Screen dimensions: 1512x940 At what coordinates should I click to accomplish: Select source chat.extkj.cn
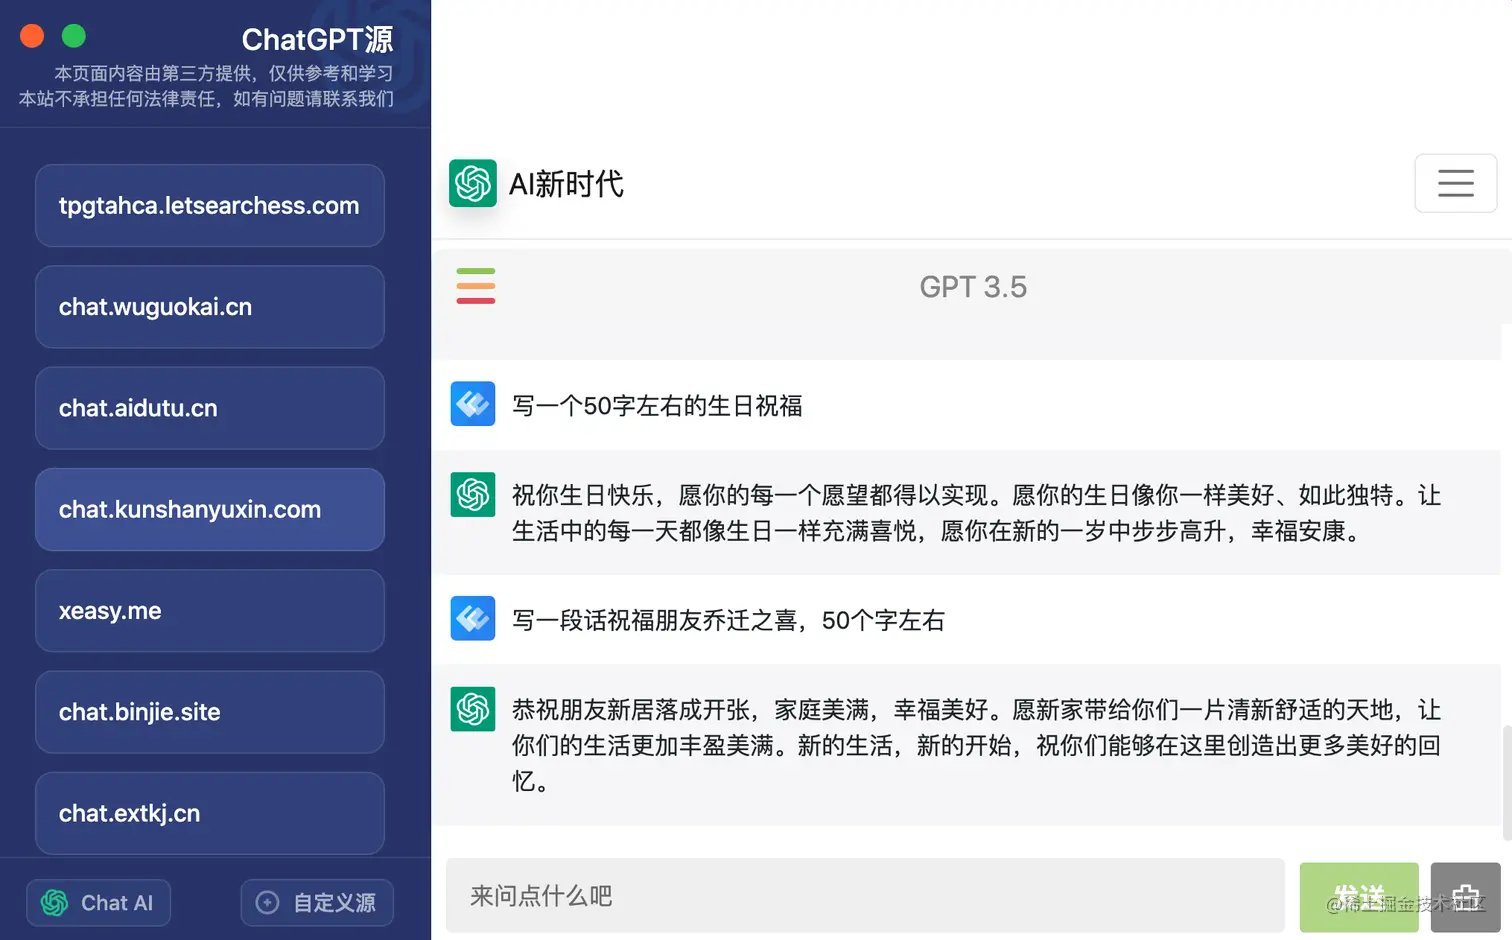(x=210, y=813)
